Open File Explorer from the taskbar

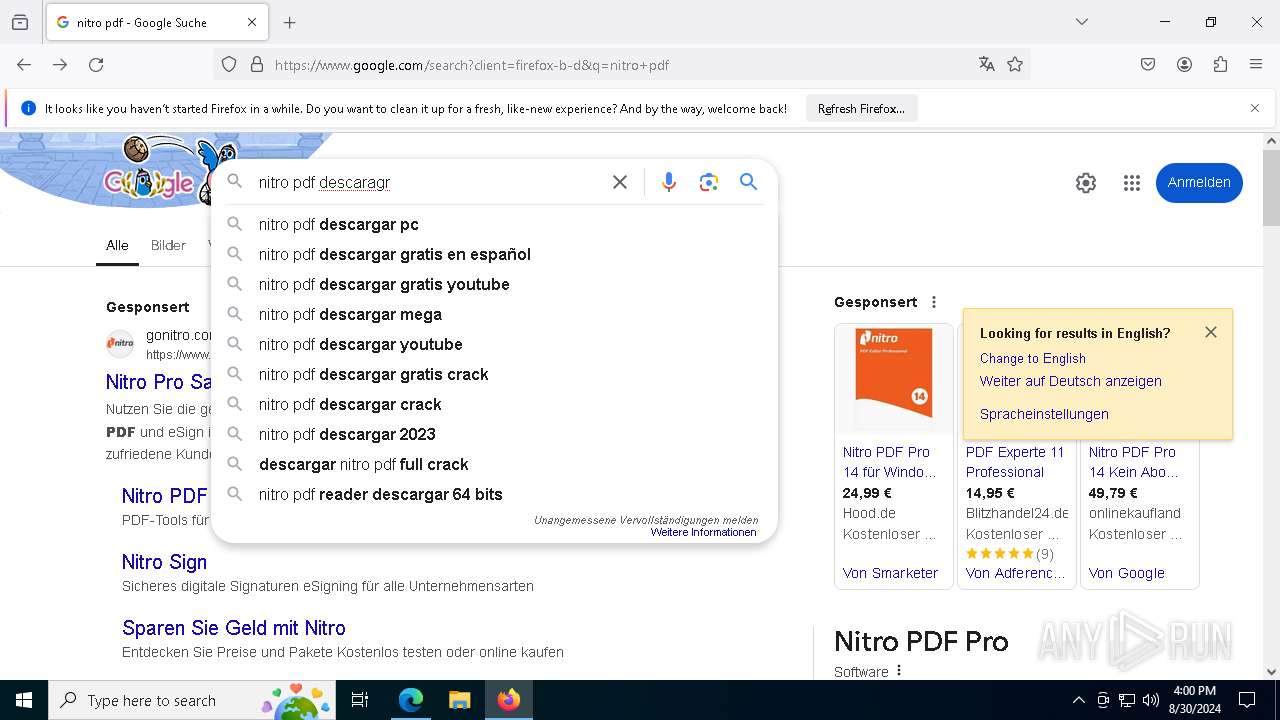(459, 700)
